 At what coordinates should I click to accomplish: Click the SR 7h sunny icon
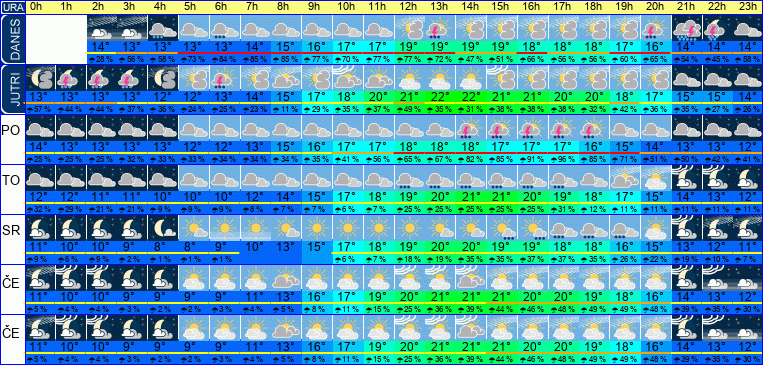click(254, 228)
